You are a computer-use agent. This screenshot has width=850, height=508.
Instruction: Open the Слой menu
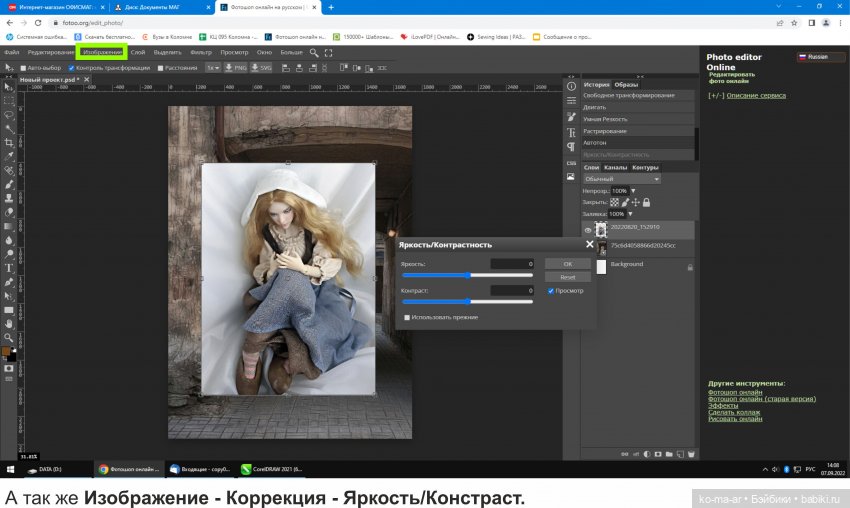click(x=138, y=53)
